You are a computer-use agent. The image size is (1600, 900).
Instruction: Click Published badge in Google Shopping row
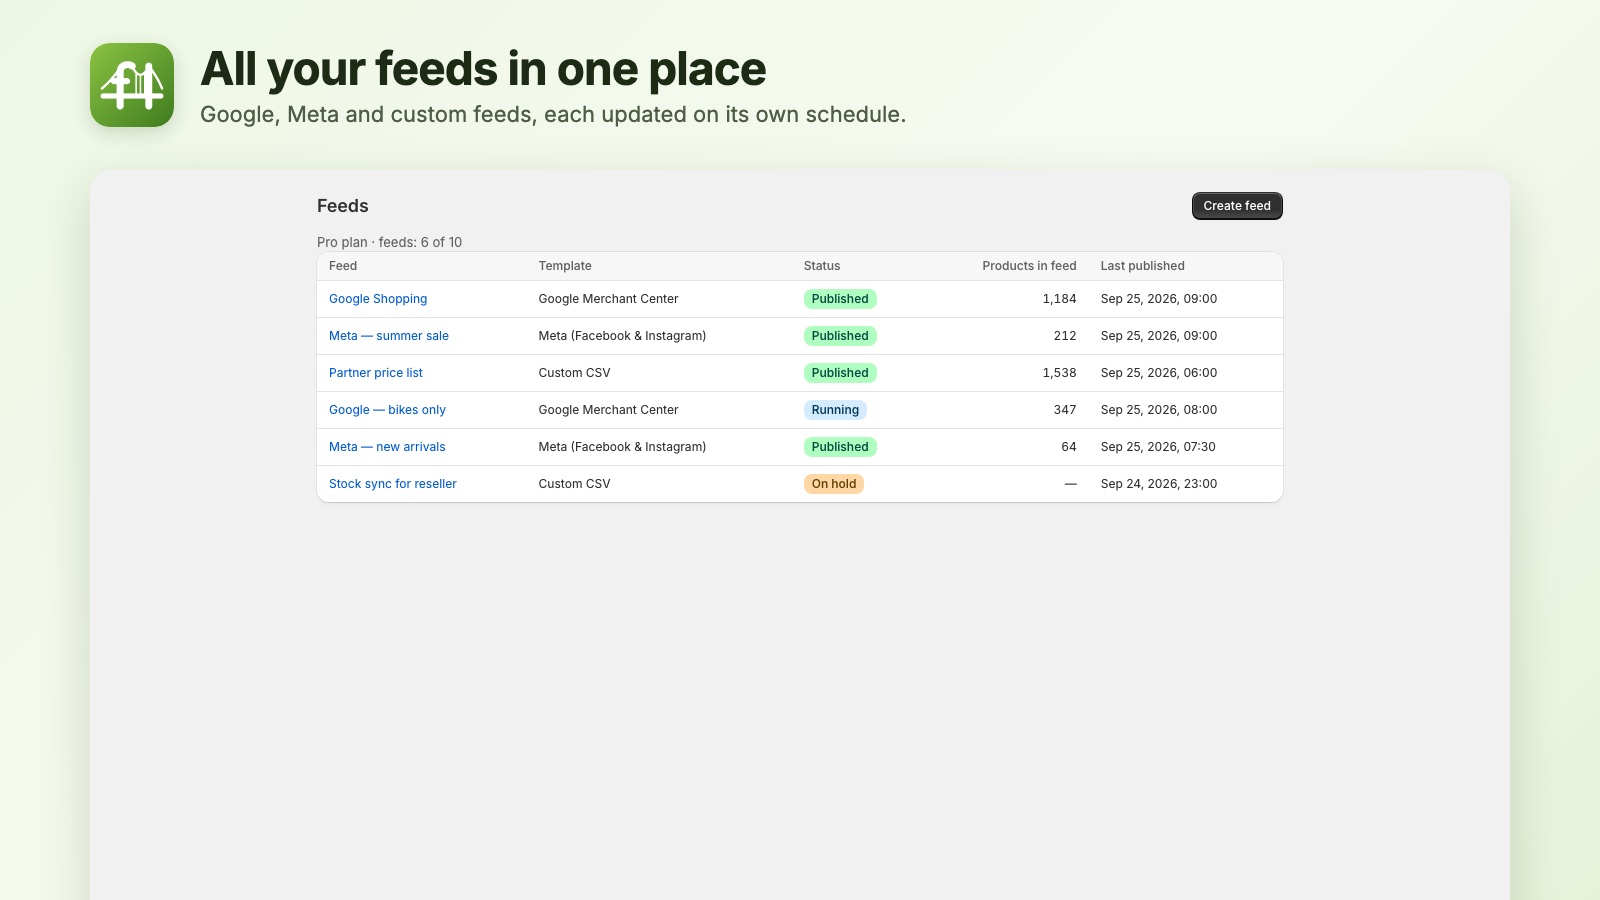(840, 299)
